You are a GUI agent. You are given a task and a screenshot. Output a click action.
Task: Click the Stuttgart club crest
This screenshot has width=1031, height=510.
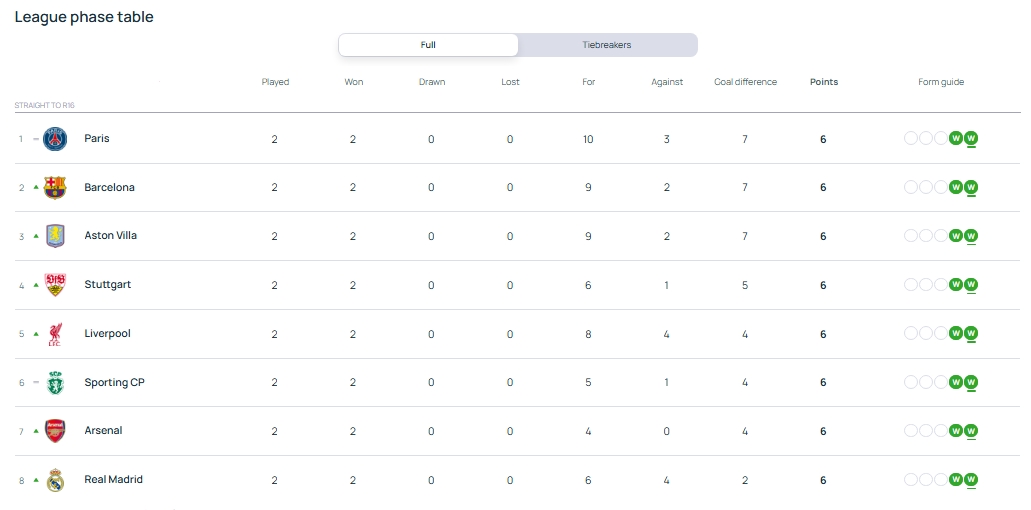55,285
